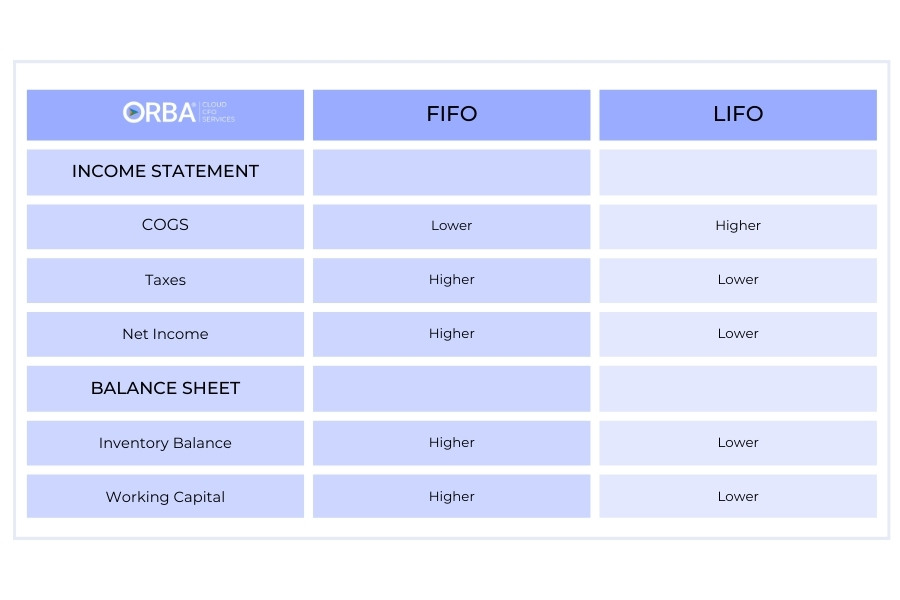Click the FIFO Net Income Higher cell
The height and width of the screenshot is (600, 900).
451,334
